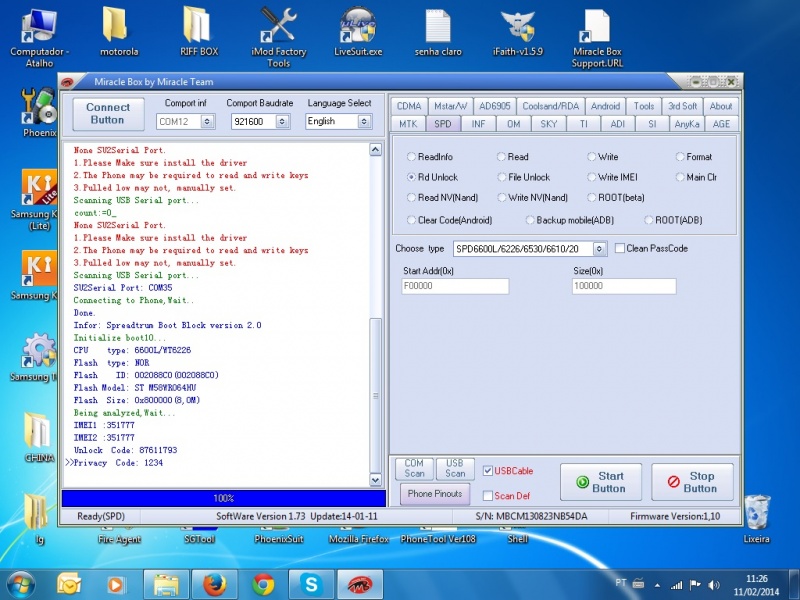Click the volume speaker tray icon
Image resolution: width=800 pixels, height=600 pixels.
[714, 585]
